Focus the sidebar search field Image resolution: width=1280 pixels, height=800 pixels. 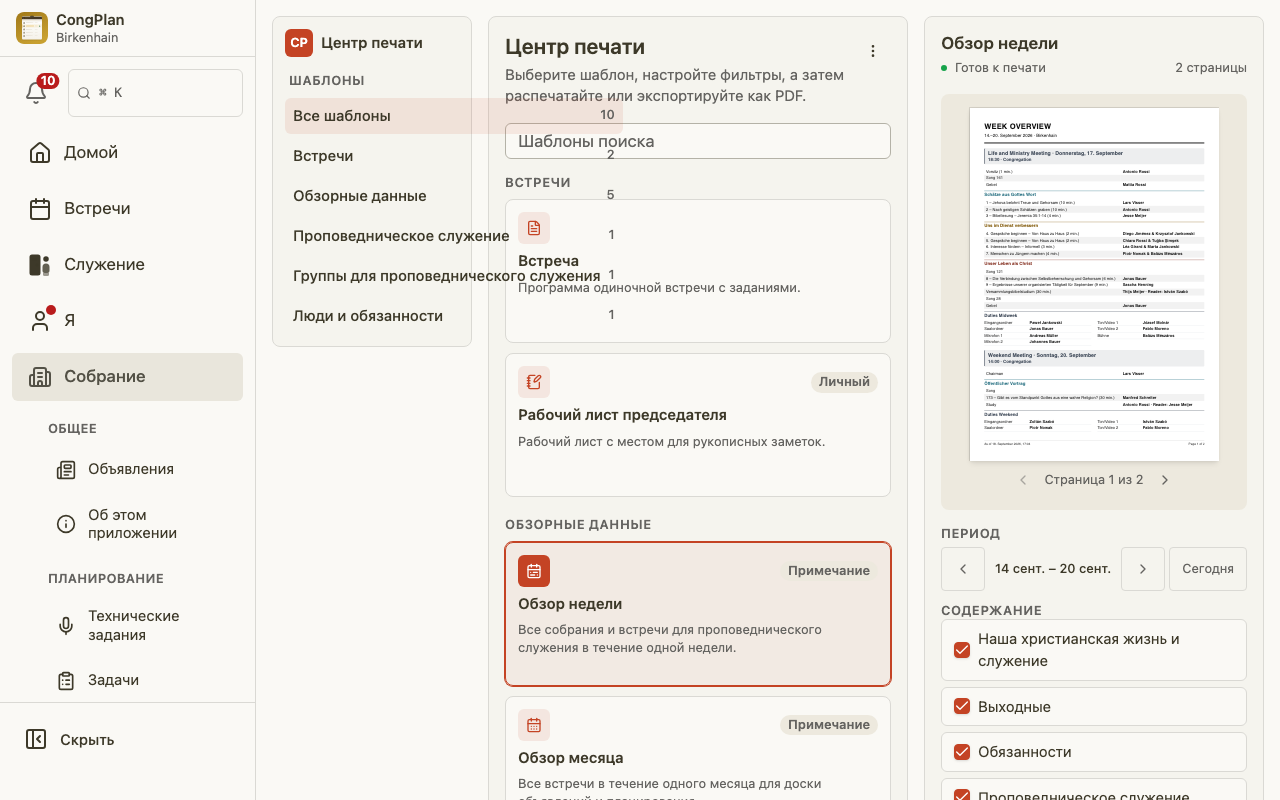[155, 93]
